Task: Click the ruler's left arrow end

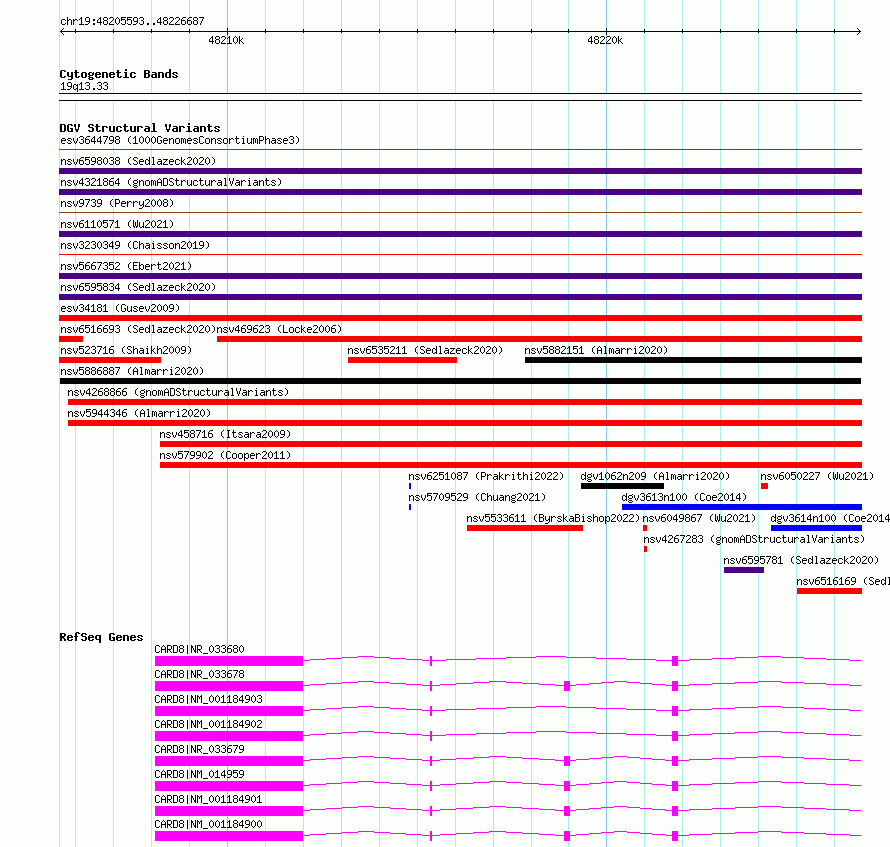Action: (63, 32)
